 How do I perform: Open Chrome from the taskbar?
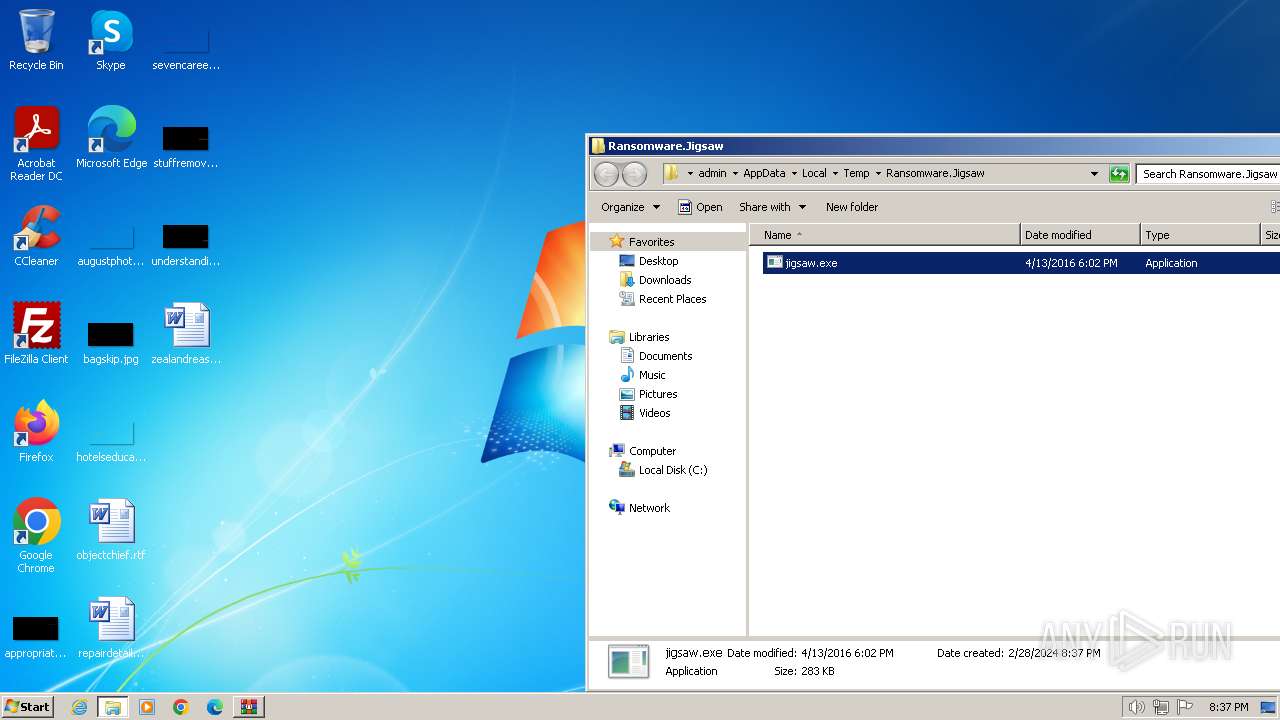pyautogui.click(x=181, y=707)
